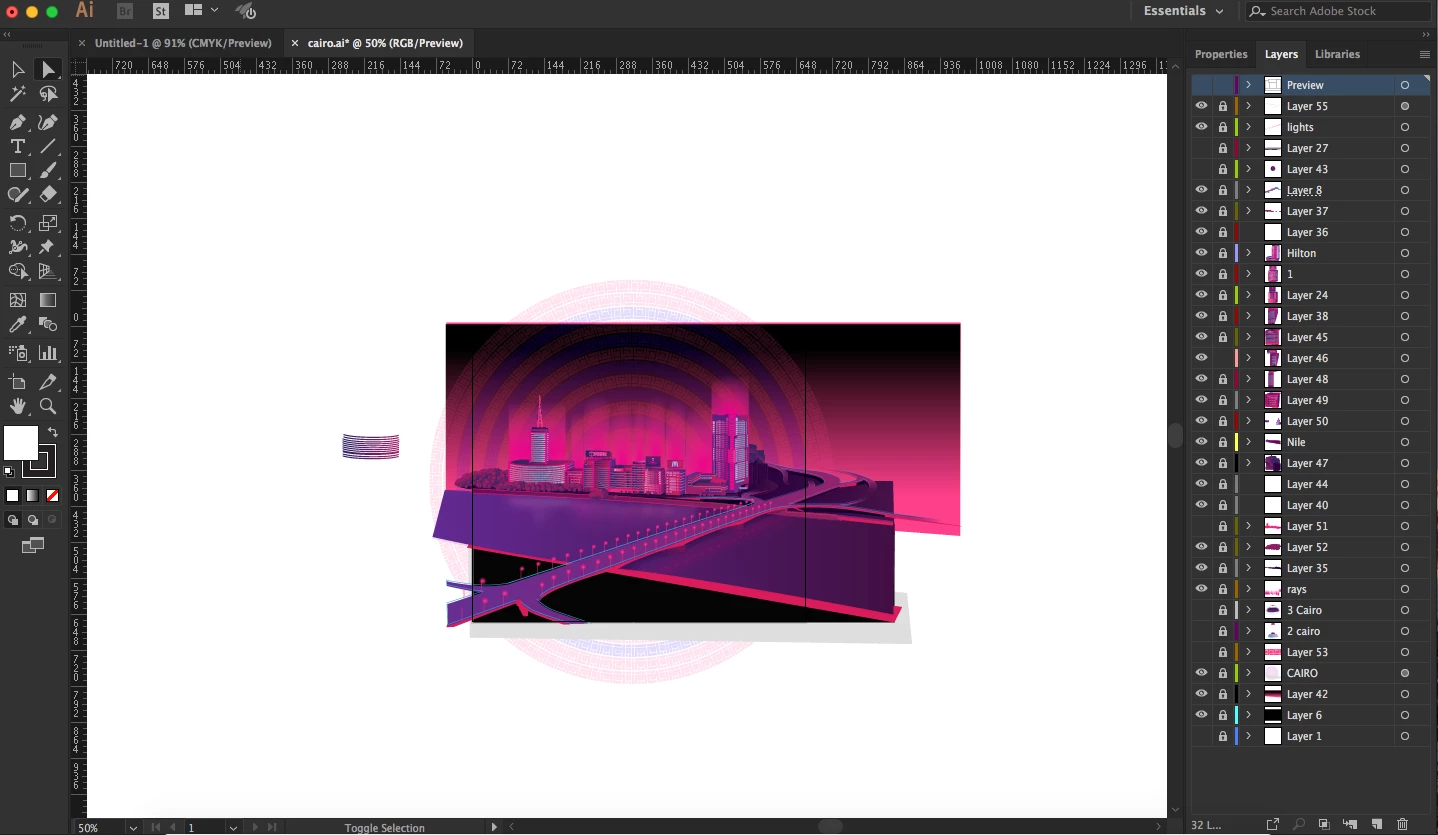Apply Gradient from color mode buttons
The image size is (1438, 835).
[x=32, y=496]
